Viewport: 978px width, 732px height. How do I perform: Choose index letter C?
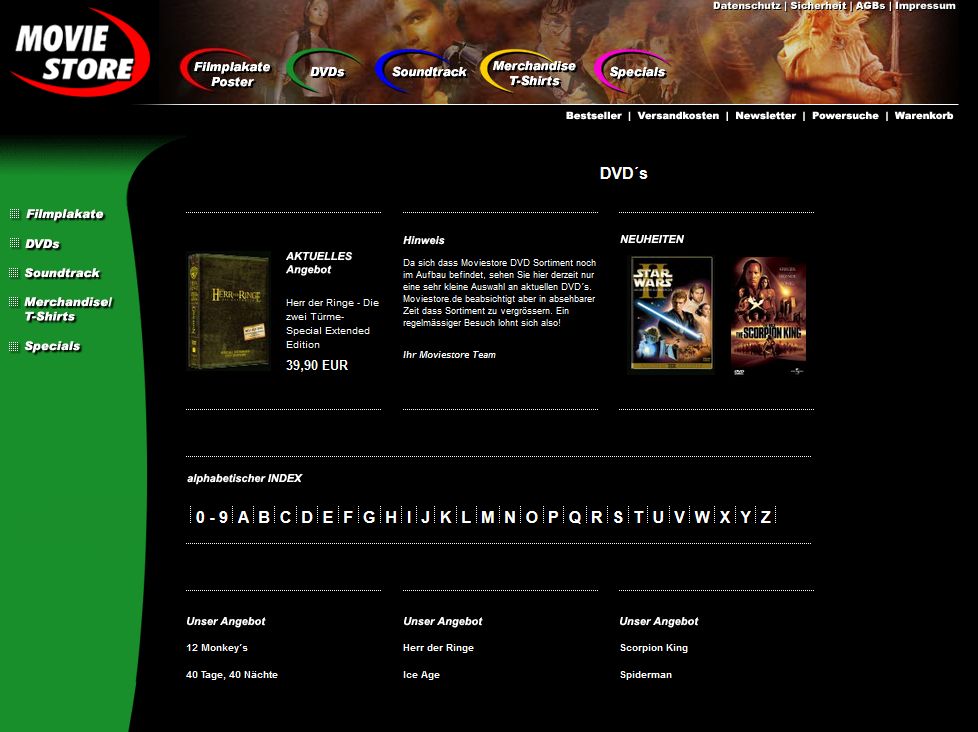click(285, 517)
